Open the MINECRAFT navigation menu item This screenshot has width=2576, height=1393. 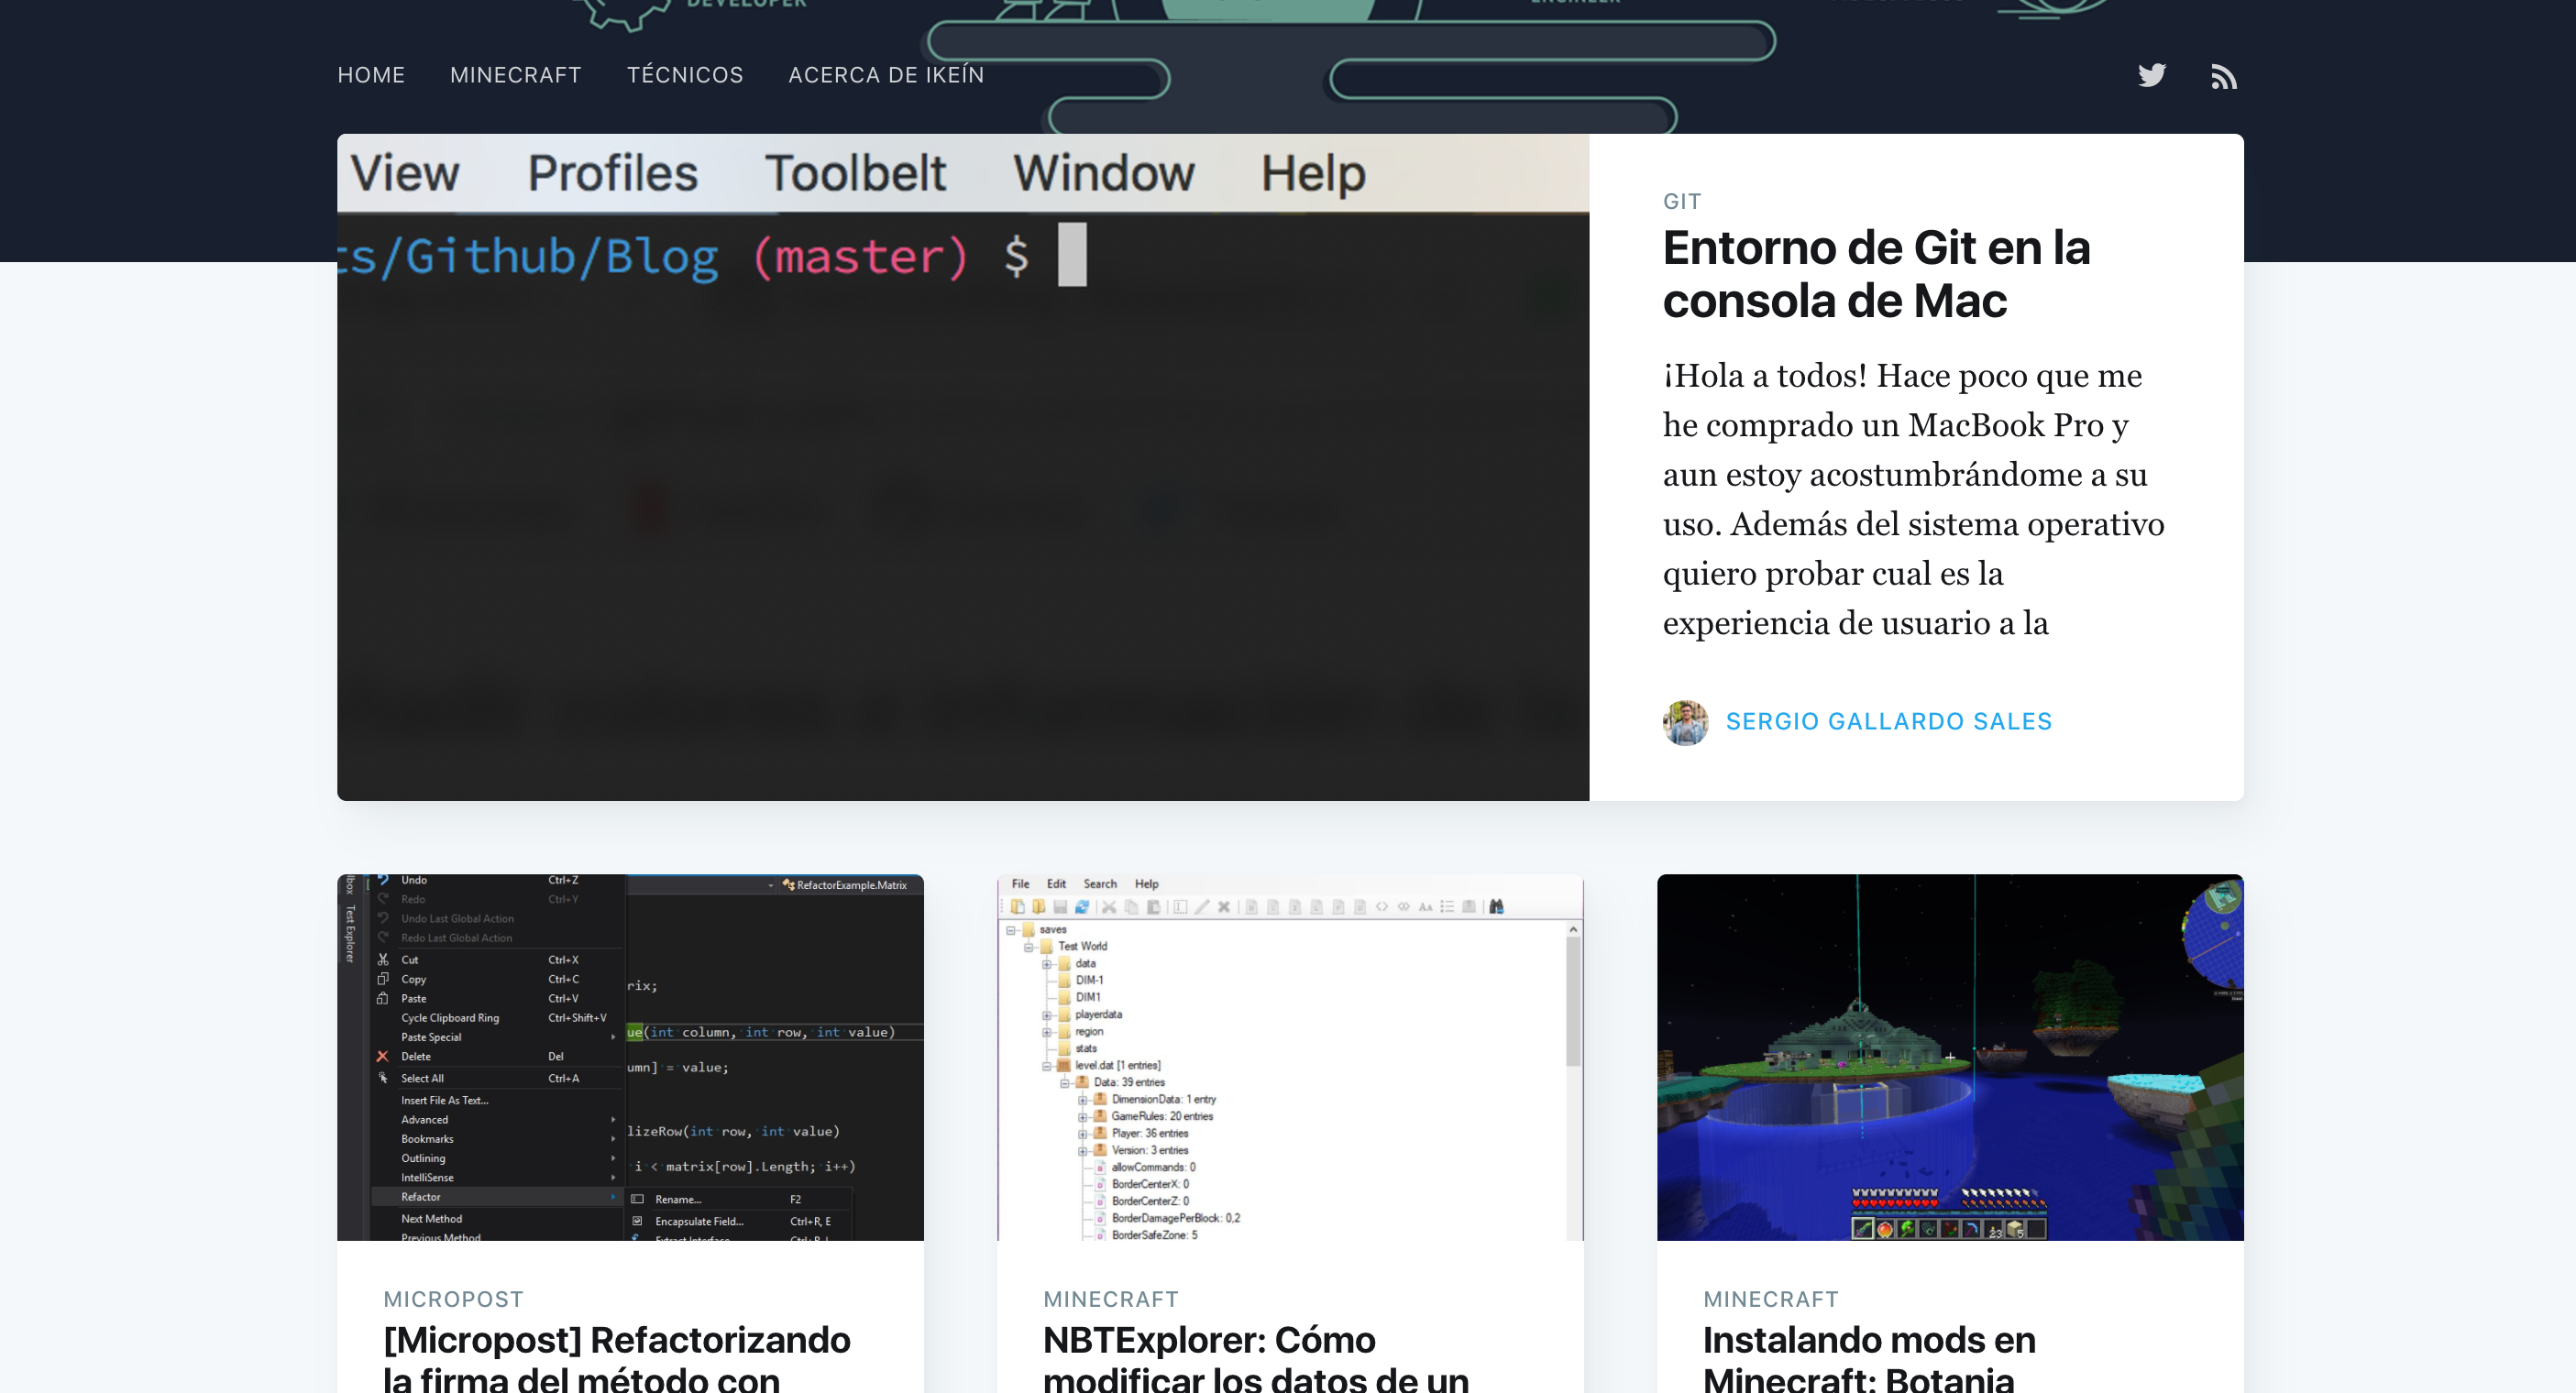coord(515,75)
